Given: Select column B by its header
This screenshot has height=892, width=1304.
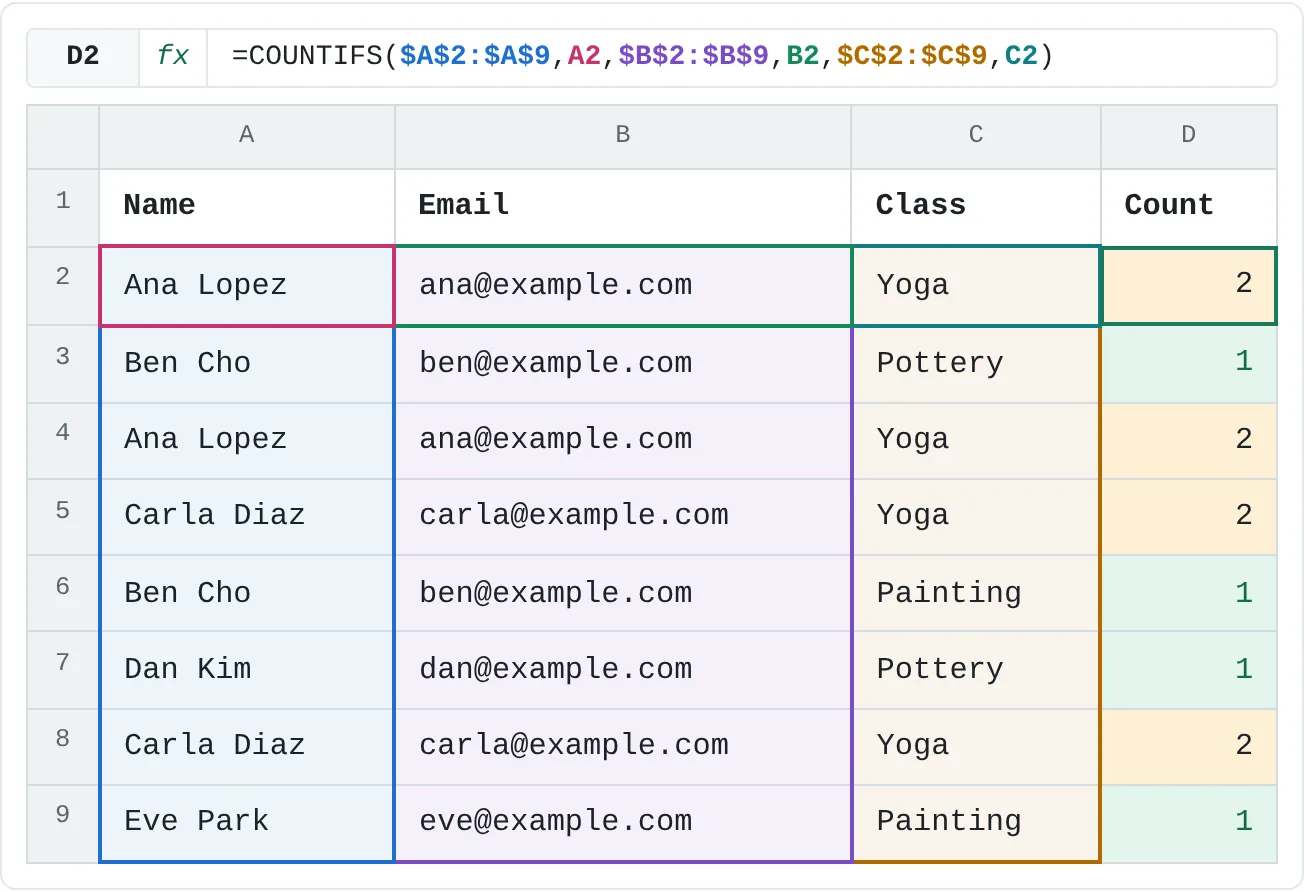Looking at the screenshot, I should click(623, 135).
